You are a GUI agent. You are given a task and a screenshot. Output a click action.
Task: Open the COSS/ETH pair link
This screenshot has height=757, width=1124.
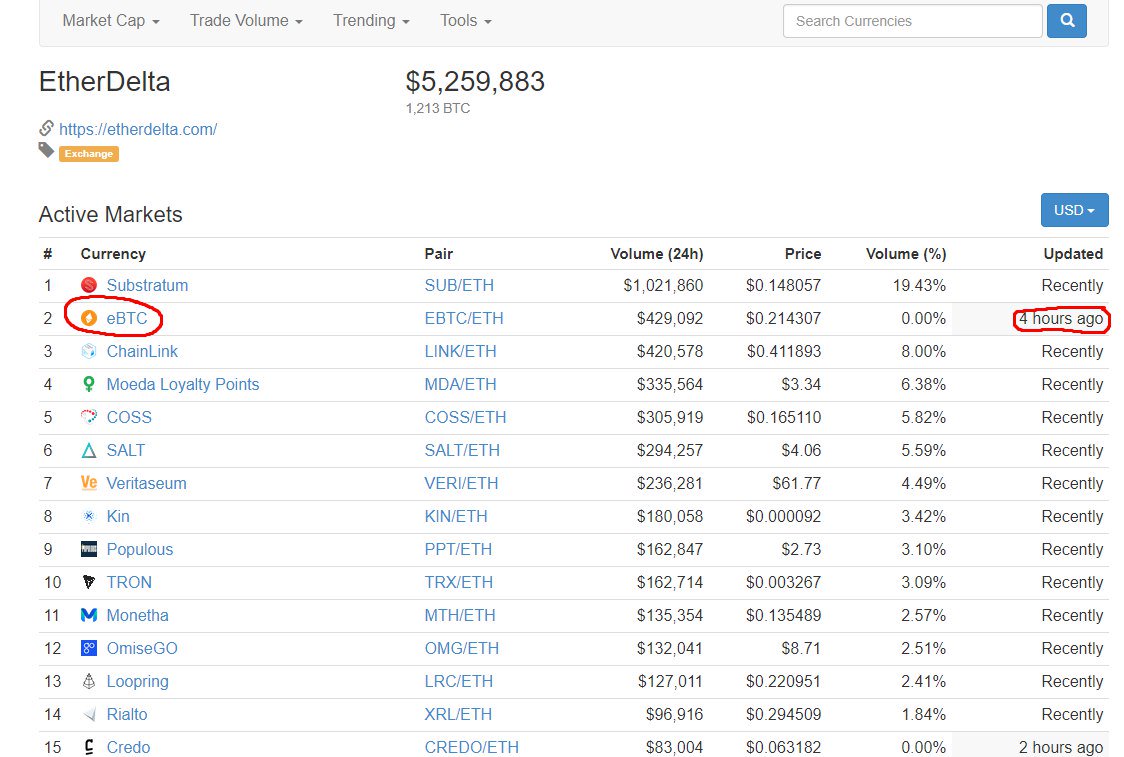pyautogui.click(x=465, y=417)
